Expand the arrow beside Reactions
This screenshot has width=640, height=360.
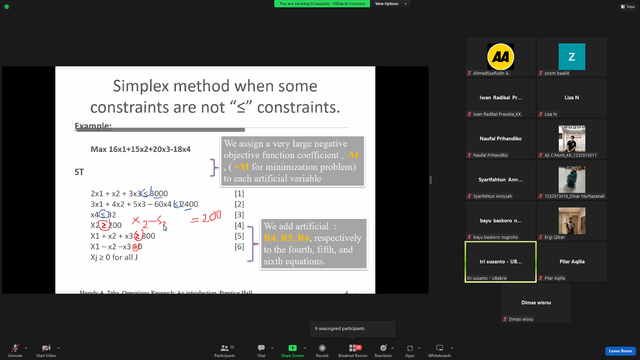[x=393, y=348]
